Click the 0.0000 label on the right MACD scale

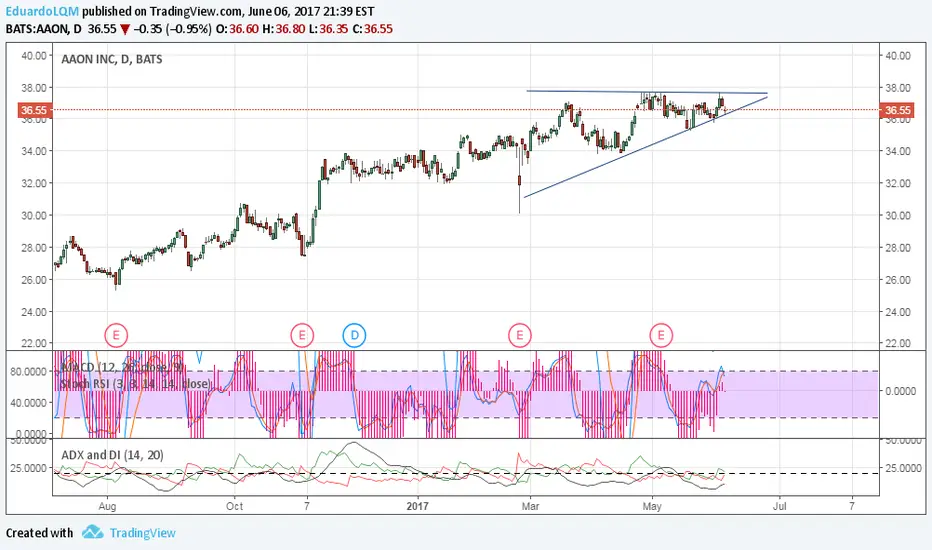(900, 391)
